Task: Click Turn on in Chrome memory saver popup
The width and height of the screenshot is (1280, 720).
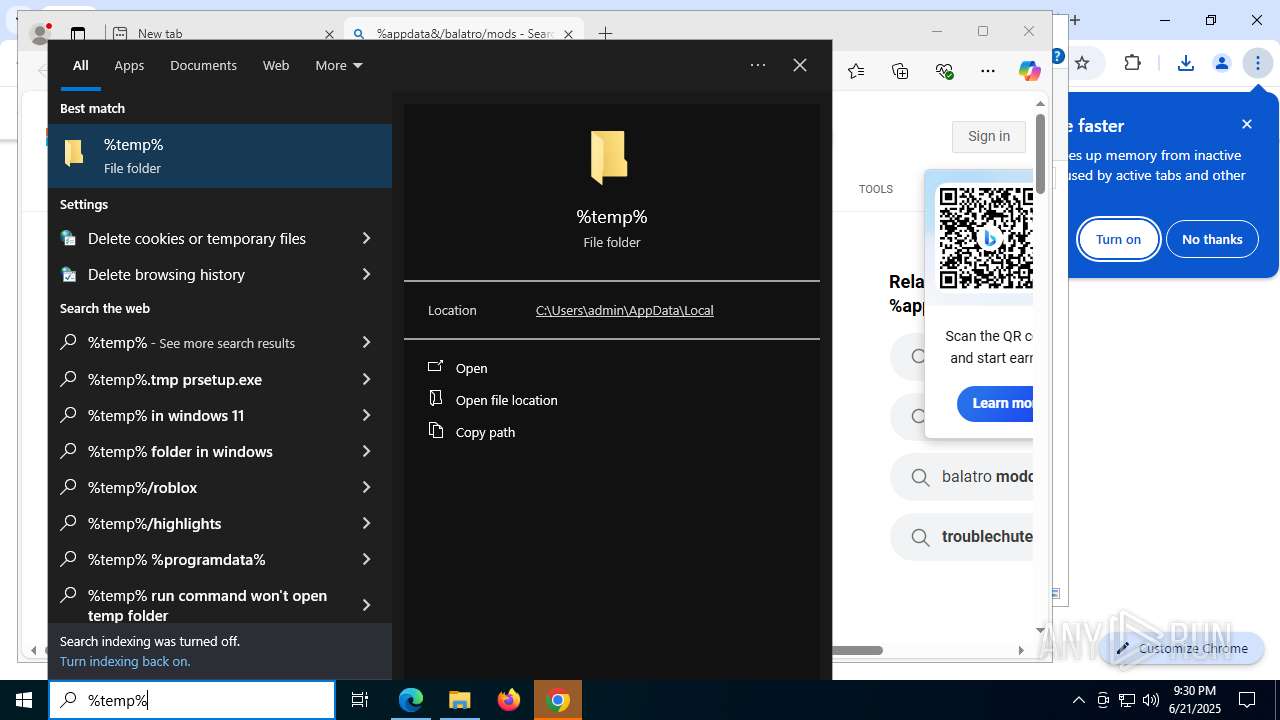Action: tap(1118, 239)
